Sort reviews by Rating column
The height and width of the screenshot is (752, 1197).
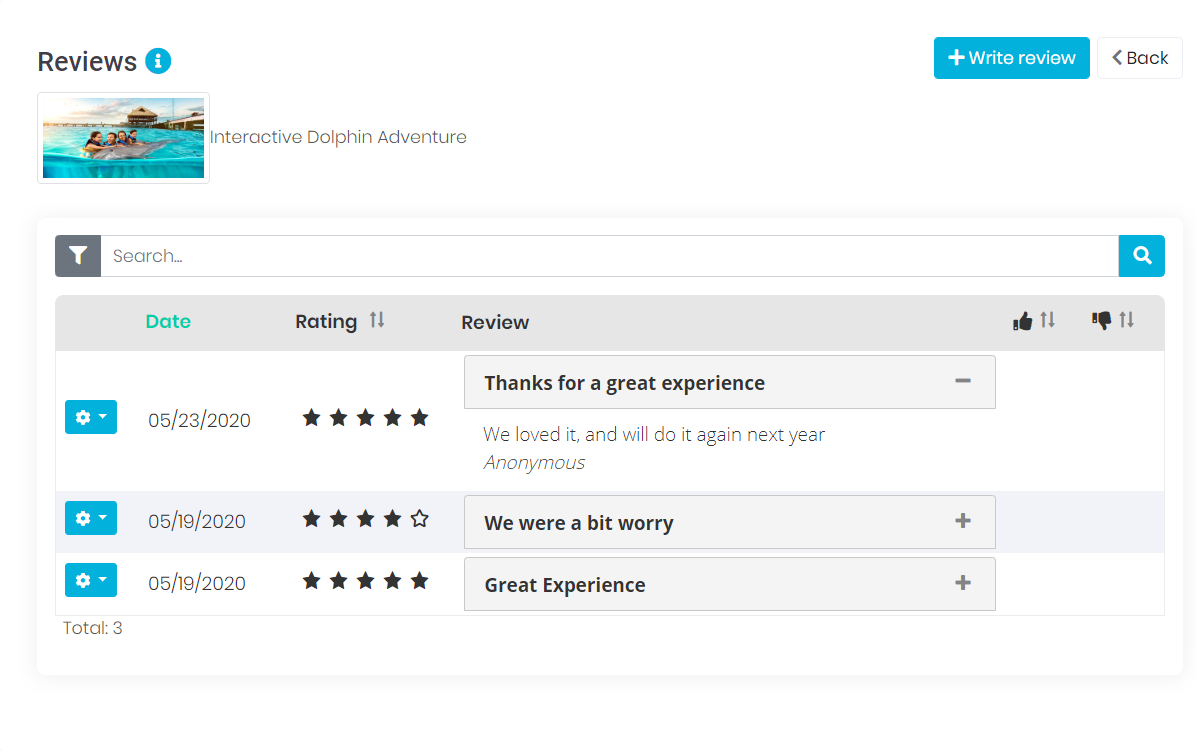point(376,321)
